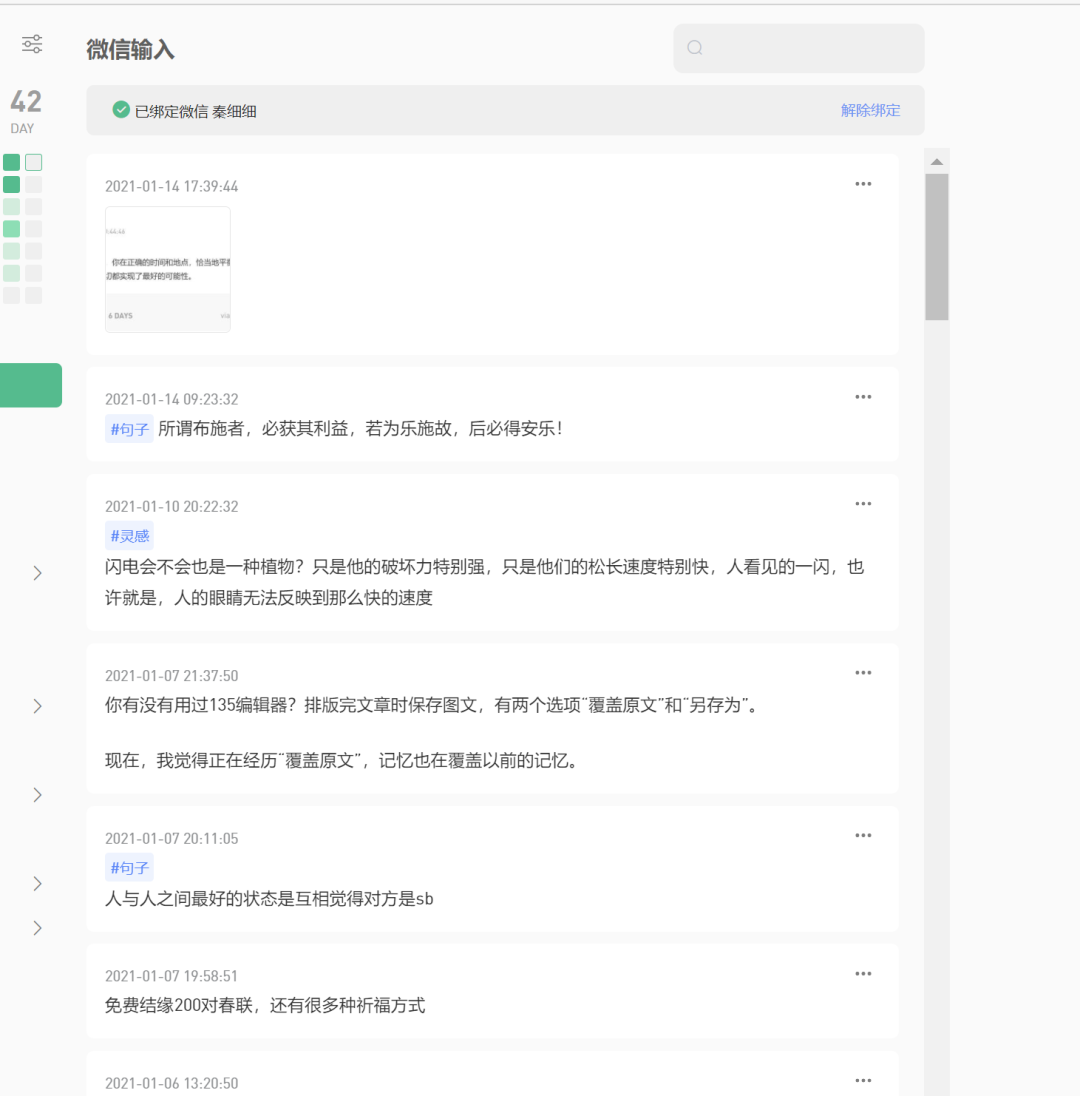The width and height of the screenshot is (1080, 1096).
Task: Click the timestamp 2021-01-06 13:20:50
Action: coord(171,1083)
